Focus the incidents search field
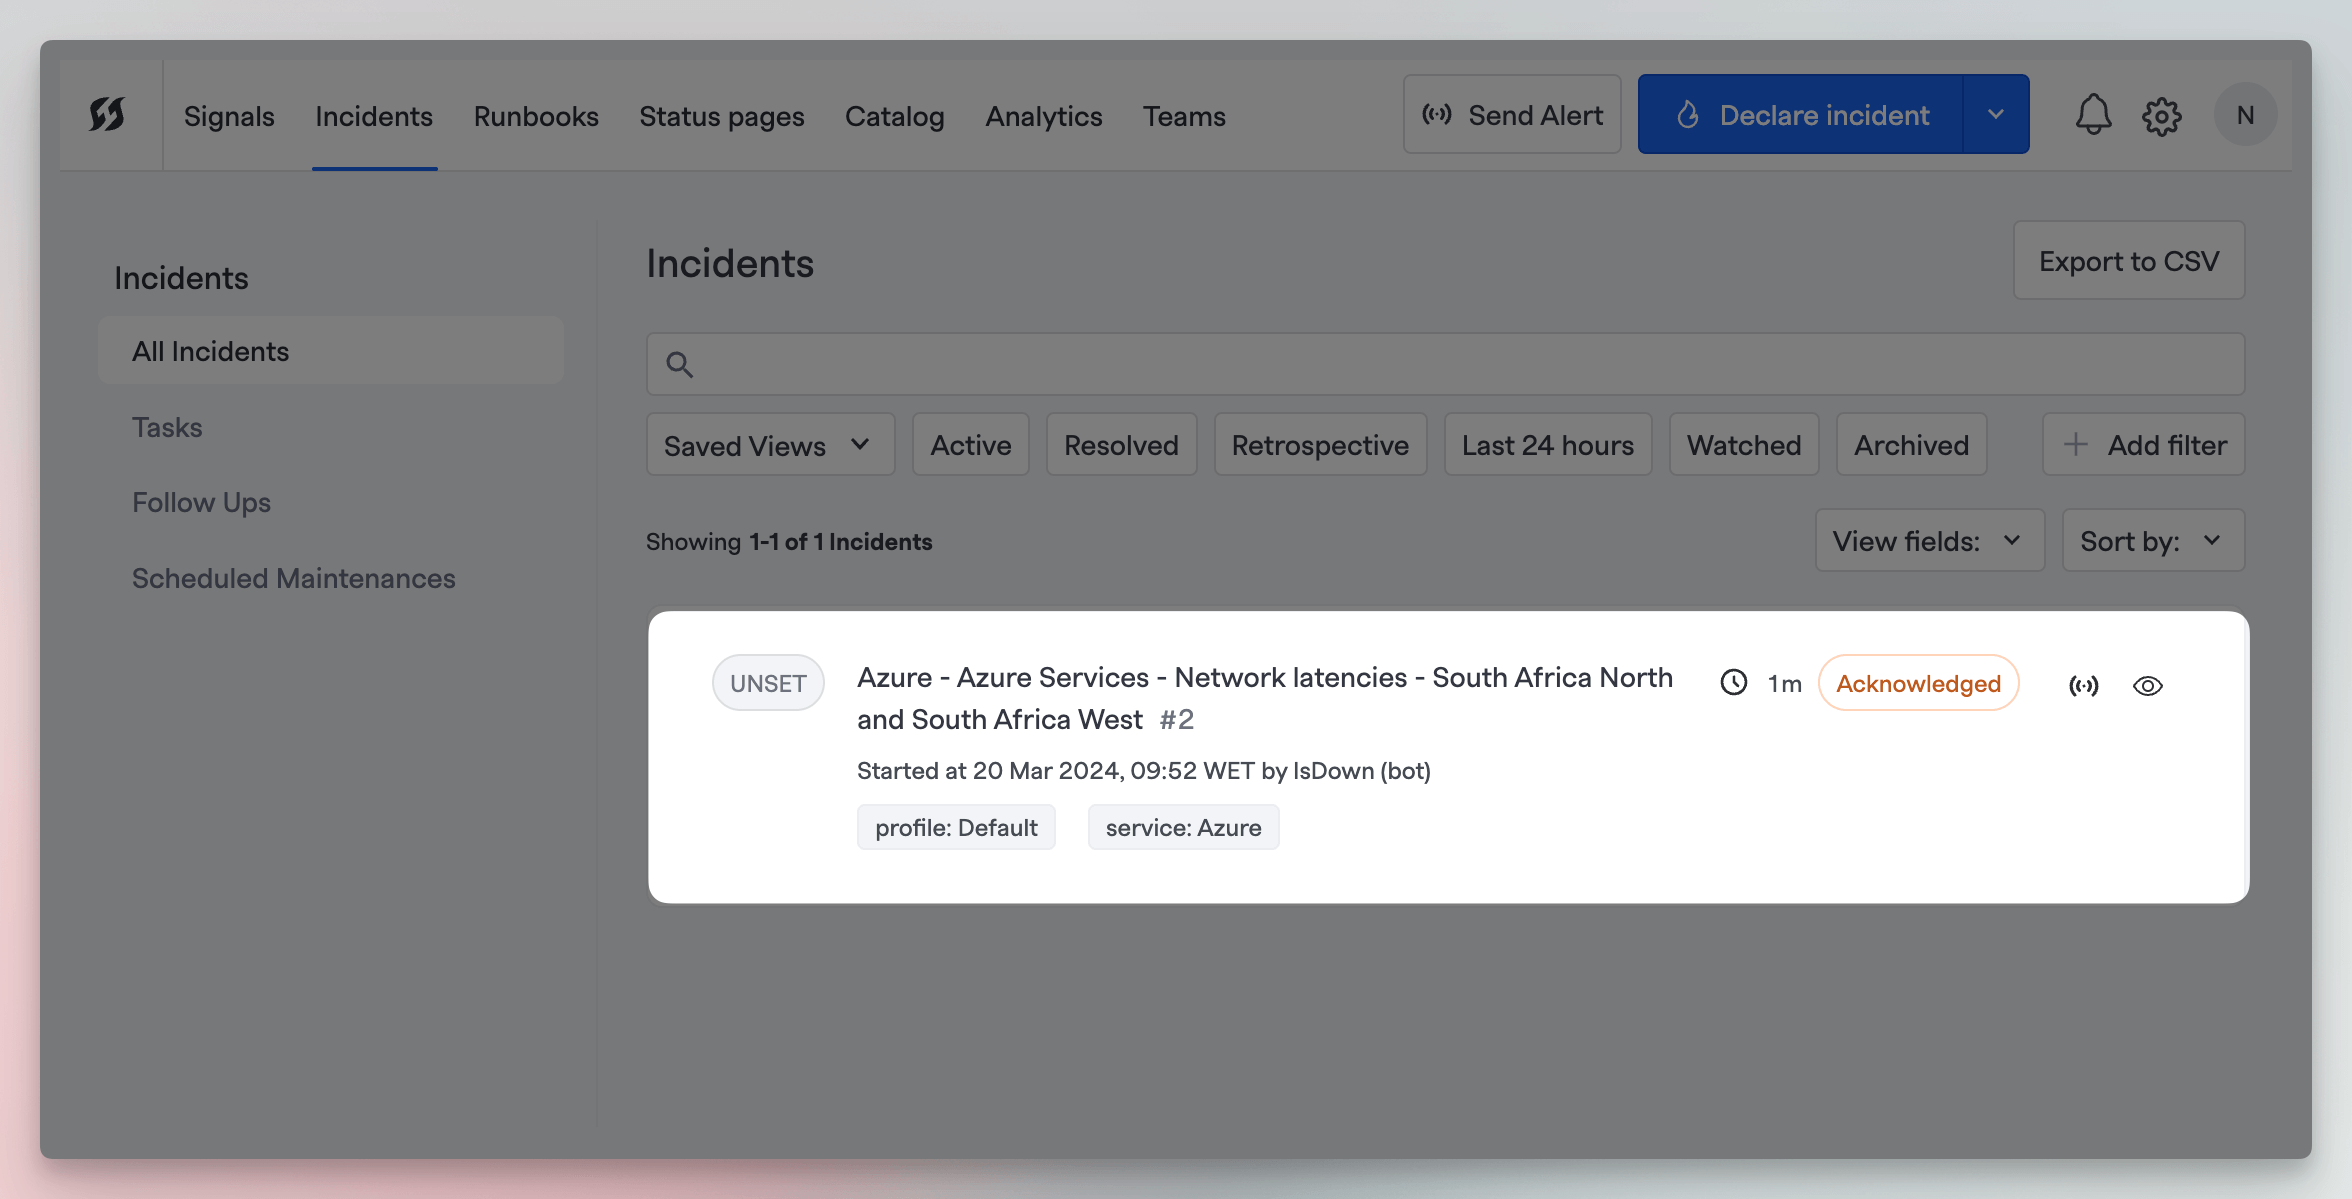 coord(1445,364)
